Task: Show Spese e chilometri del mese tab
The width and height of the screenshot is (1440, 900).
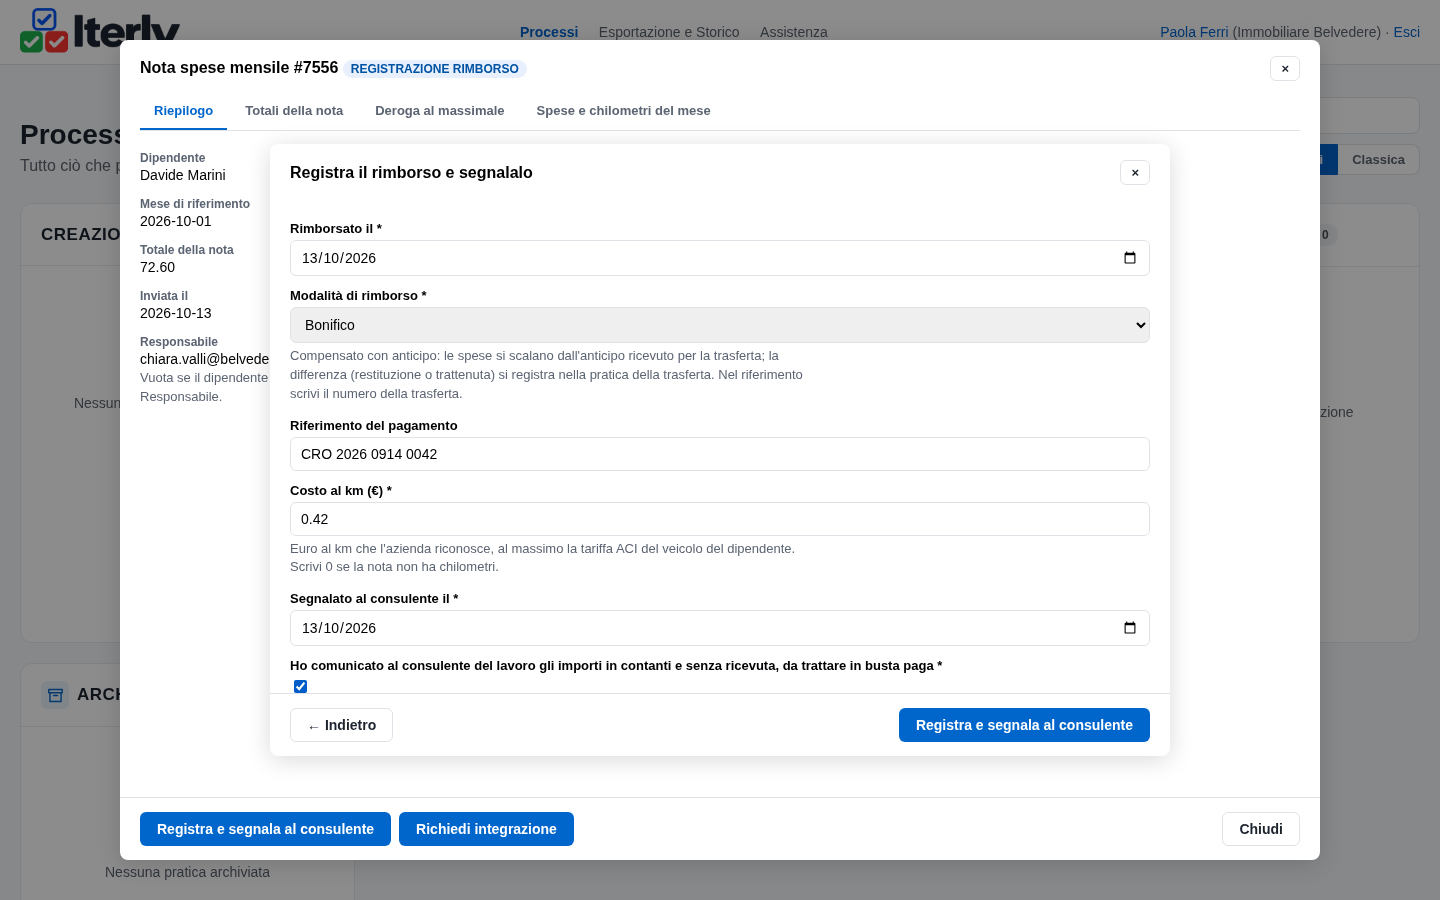Action: click(623, 111)
